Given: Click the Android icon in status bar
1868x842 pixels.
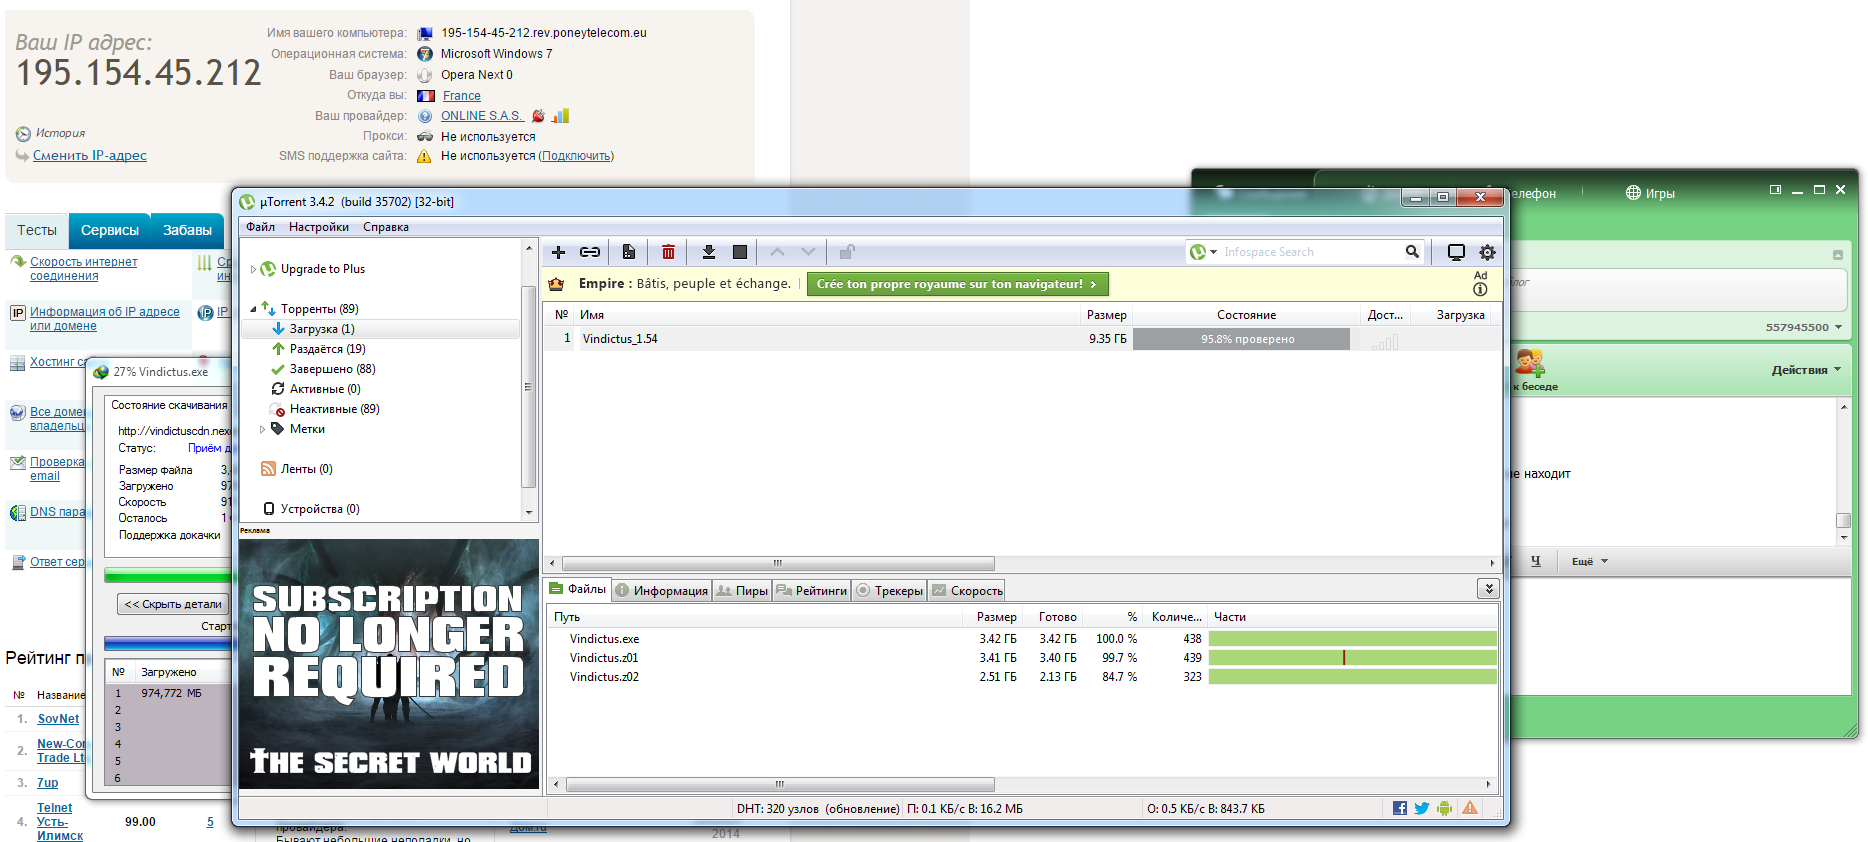Looking at the screenshot, I should click(1444, 808).
